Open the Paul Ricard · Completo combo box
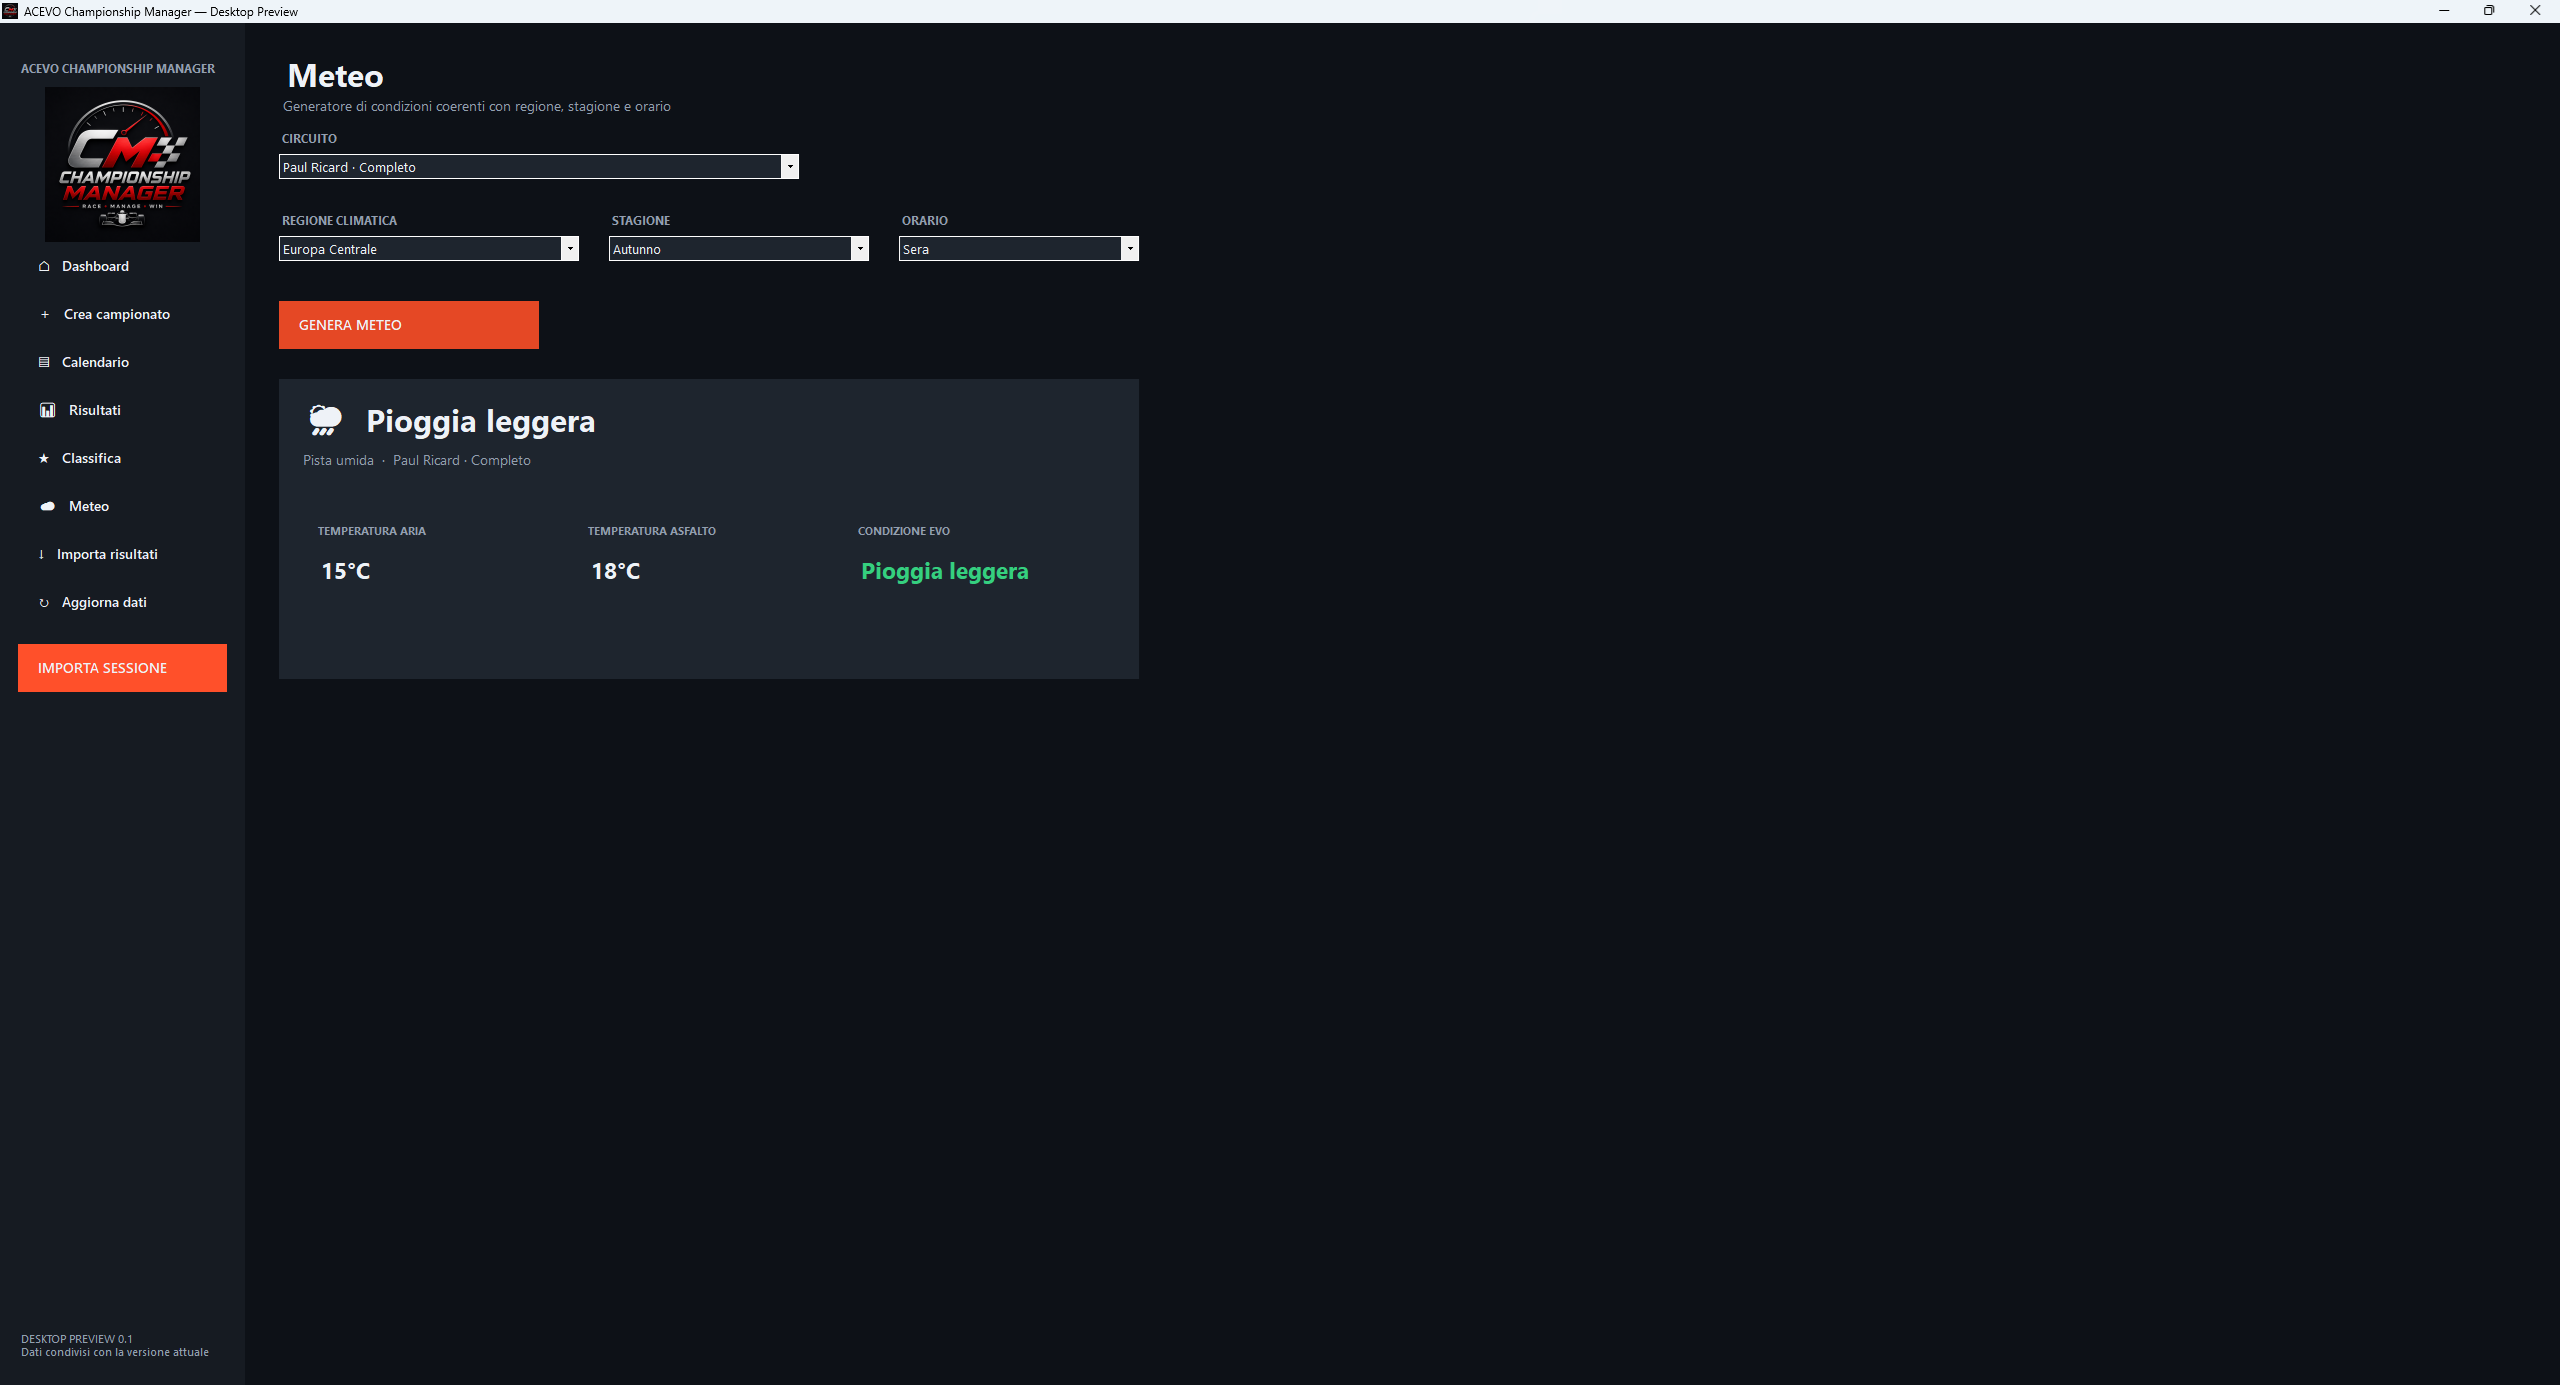The height and width of the screenshot is (1385, 2560). (538, 167)
